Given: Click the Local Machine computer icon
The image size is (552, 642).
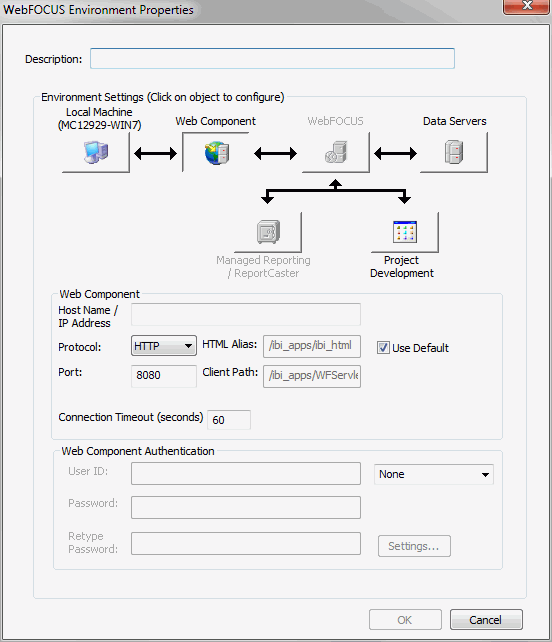Looking at the screenshot, I should pos(96,152).
